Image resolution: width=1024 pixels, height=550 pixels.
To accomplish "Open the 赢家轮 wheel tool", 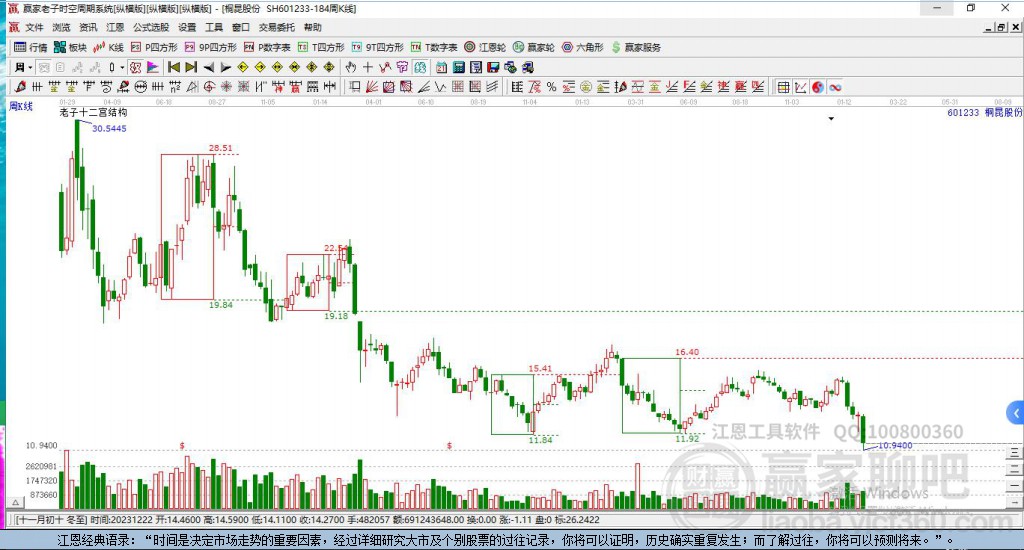I will coord(534,47).
